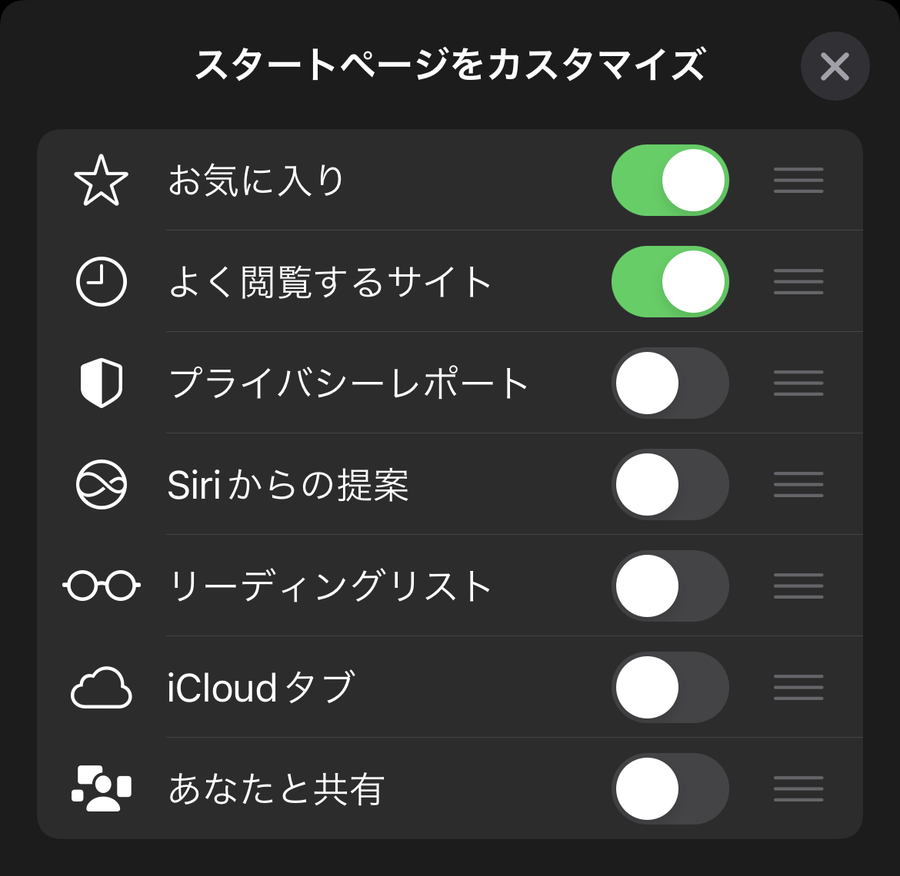900x876 pixels.
Task: Turn off the よく閲覧するサイト switch
Action: [x=669, y=283]
